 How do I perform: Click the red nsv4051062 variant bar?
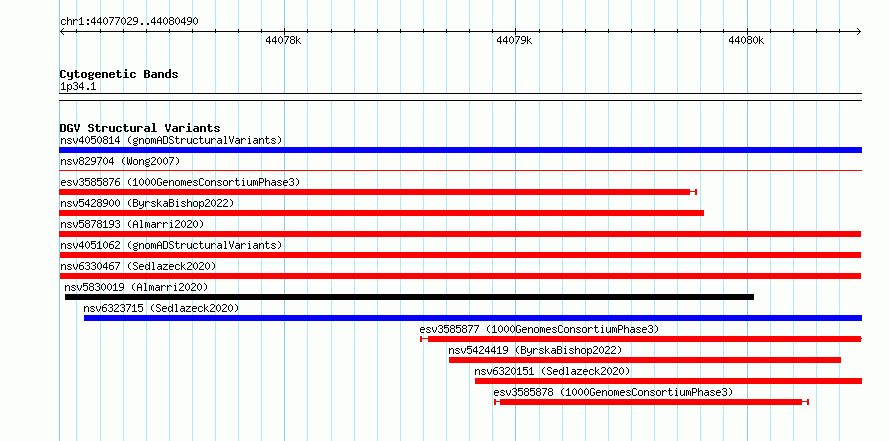tap(460, 255)
